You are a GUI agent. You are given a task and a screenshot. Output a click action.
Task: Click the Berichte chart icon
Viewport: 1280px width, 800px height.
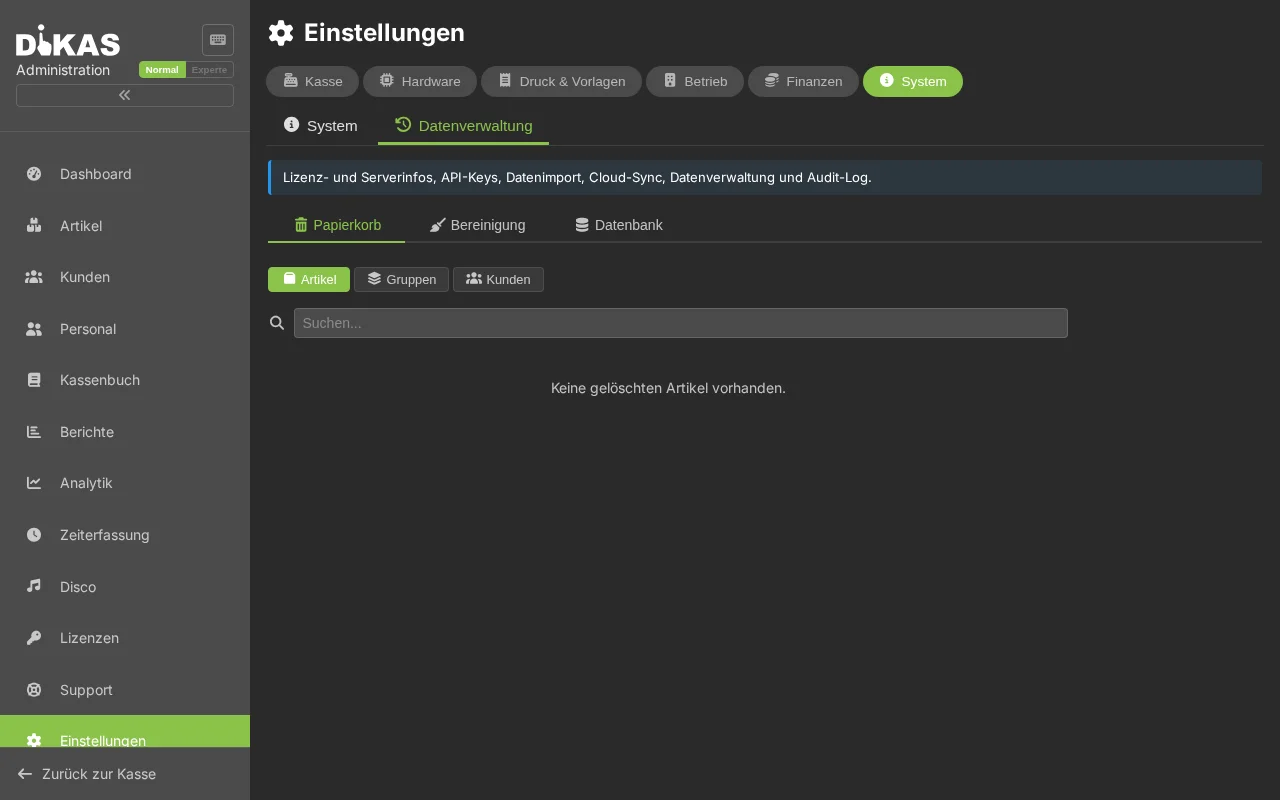[x=34, y=432]
